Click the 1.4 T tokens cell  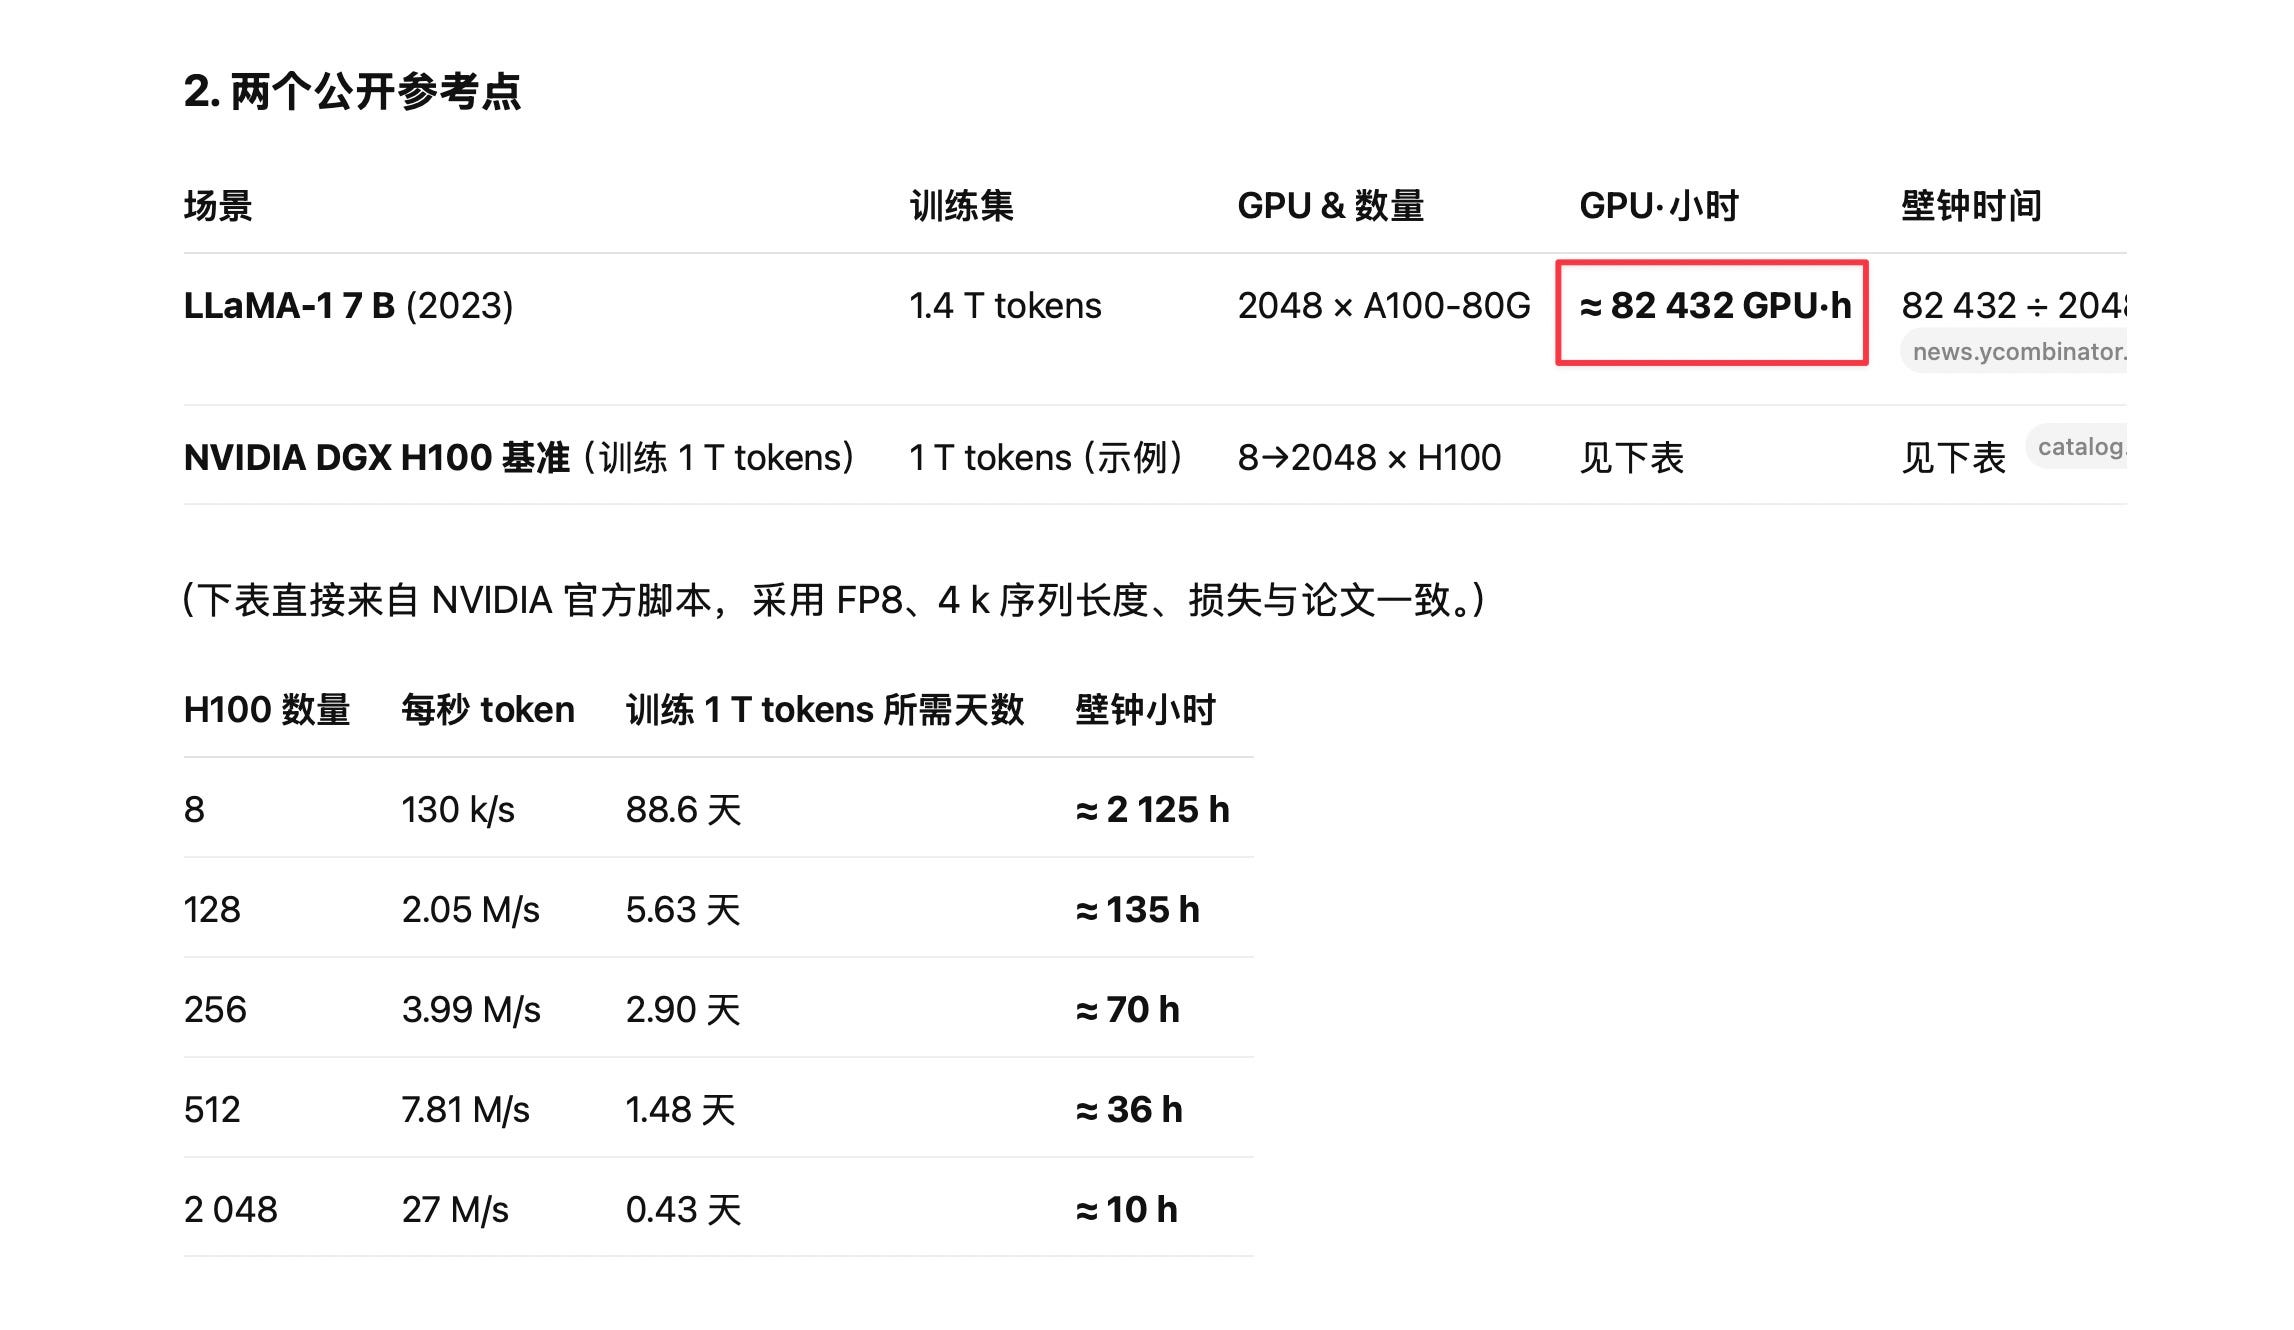[1005, 306]
